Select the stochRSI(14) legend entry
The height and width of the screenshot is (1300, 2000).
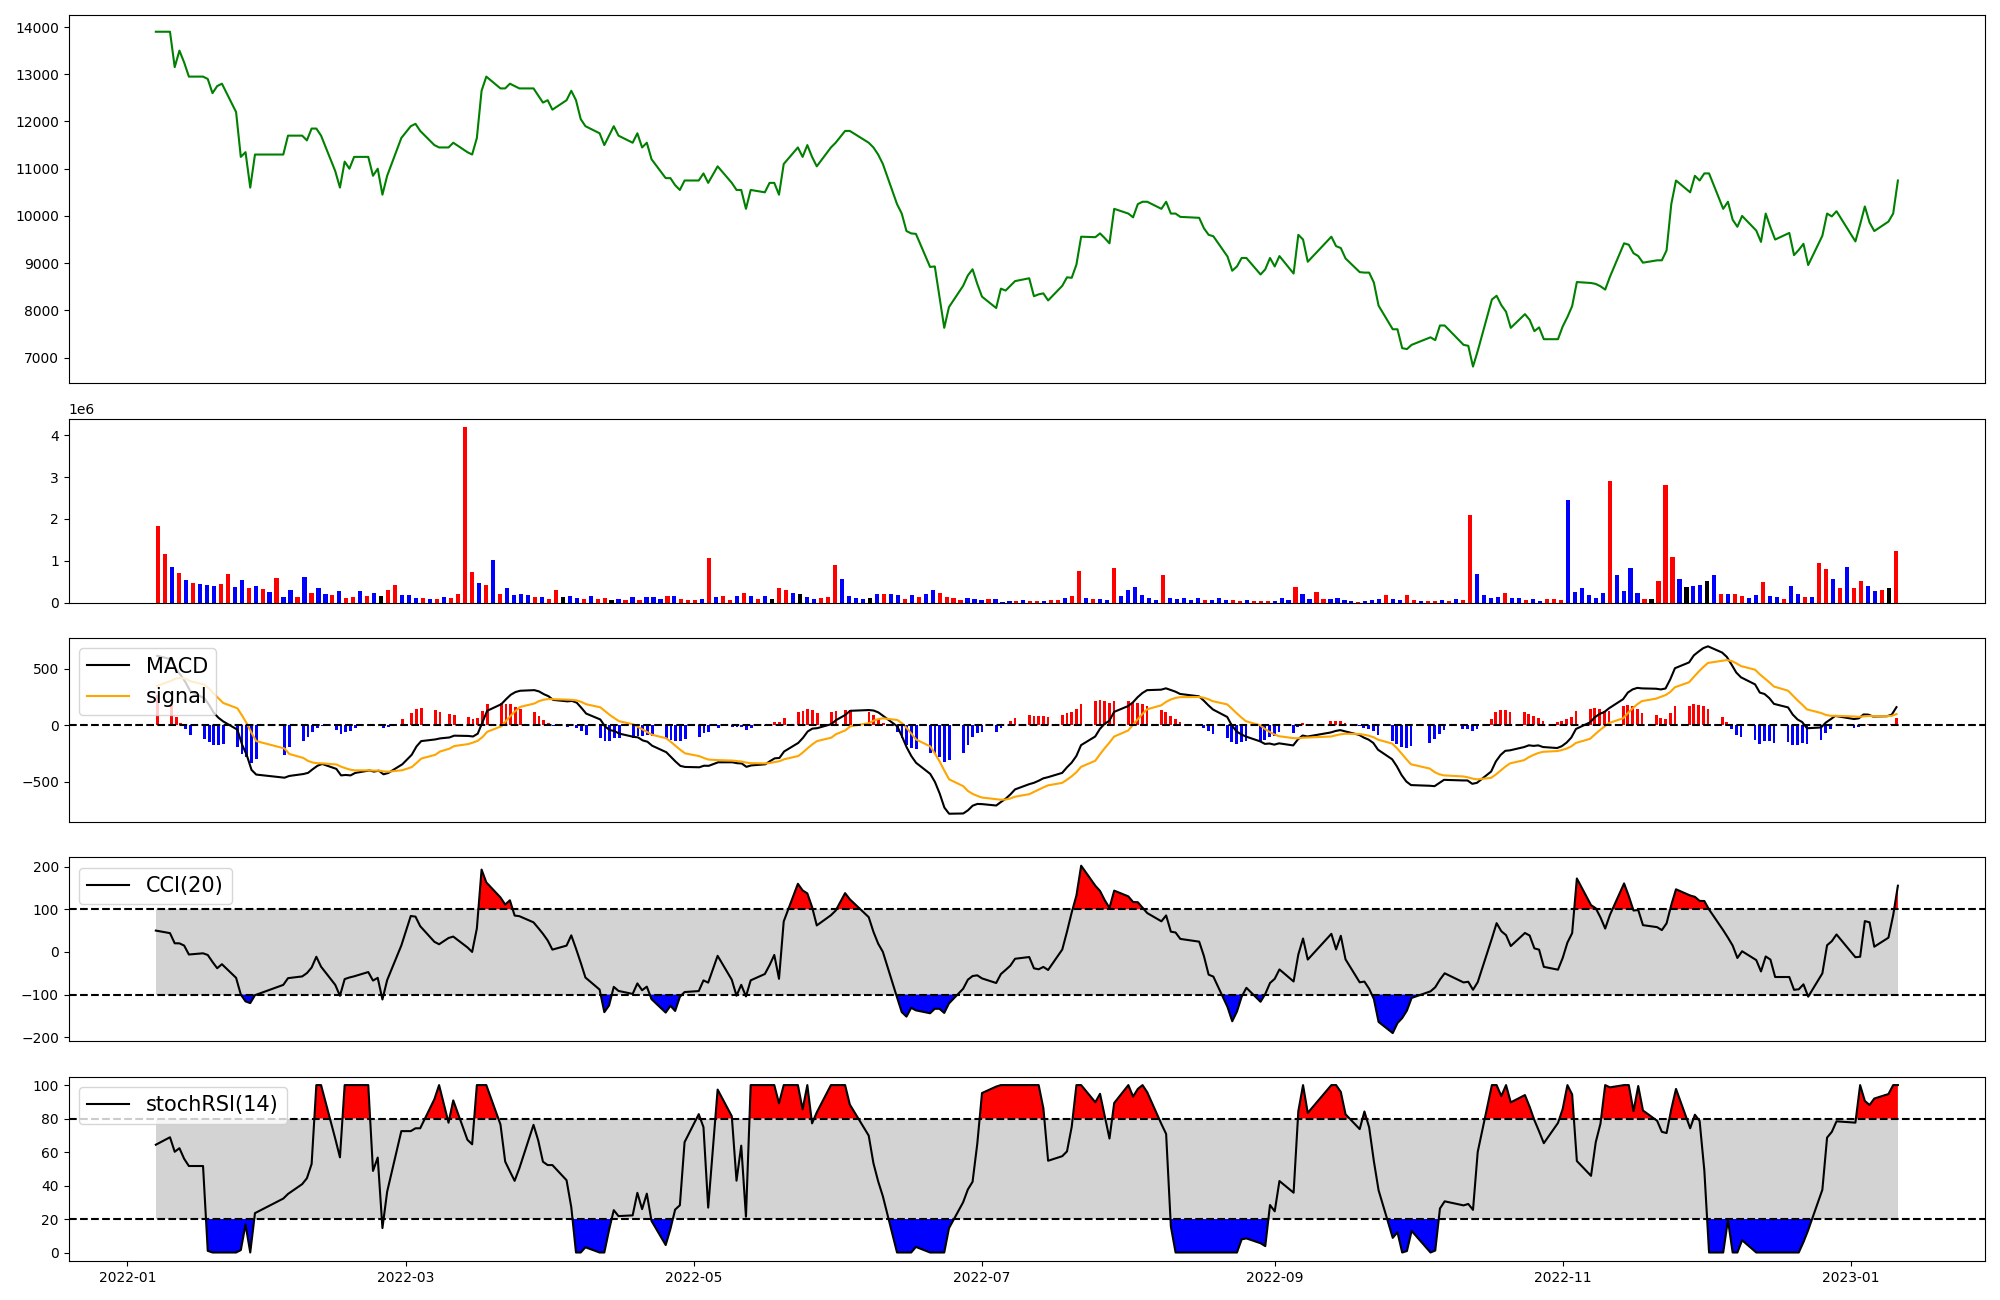click(211, 1104)
